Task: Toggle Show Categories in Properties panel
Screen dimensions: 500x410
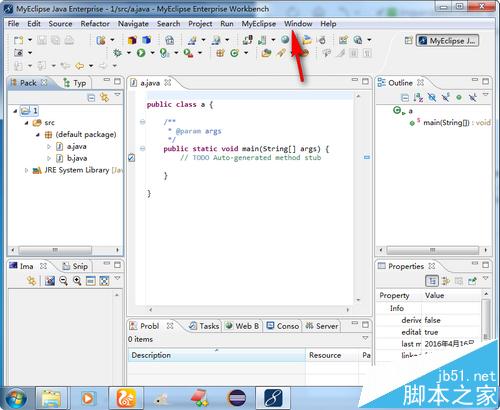Action: [432, 281]
